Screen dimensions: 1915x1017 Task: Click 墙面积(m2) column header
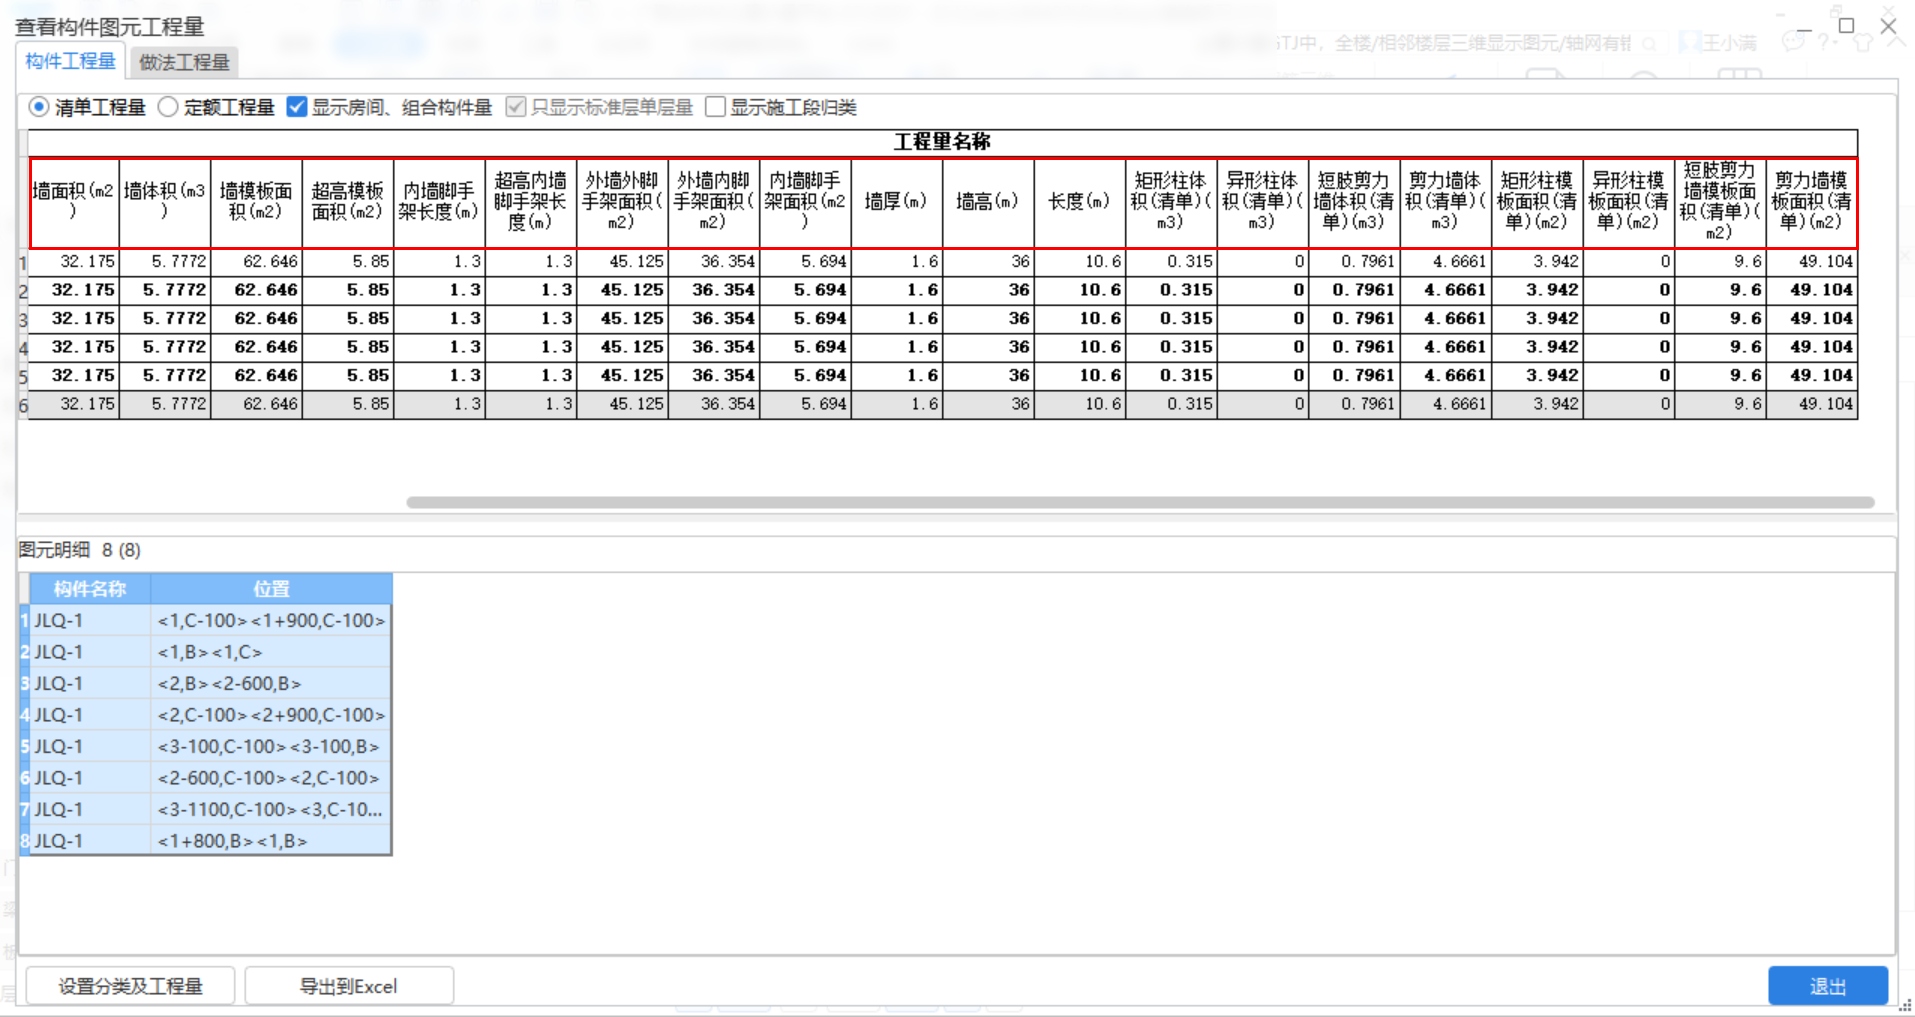pyautogui.click(x=74, y=202)
